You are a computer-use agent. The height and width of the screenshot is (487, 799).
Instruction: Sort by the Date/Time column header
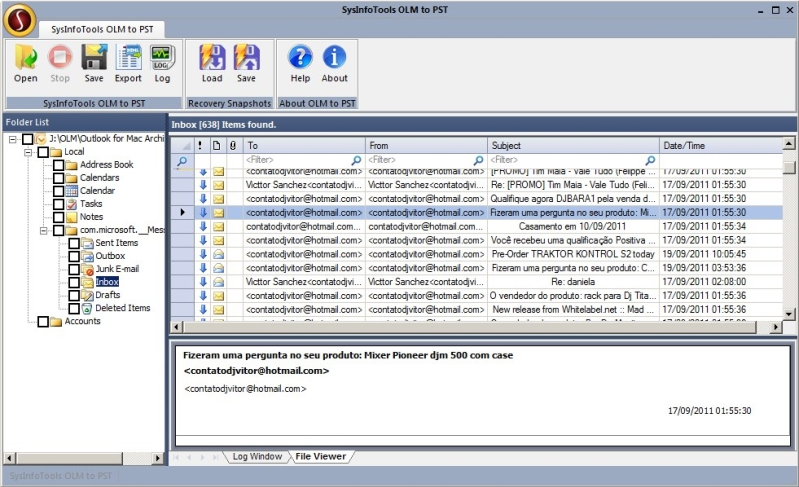coord(721,146)
